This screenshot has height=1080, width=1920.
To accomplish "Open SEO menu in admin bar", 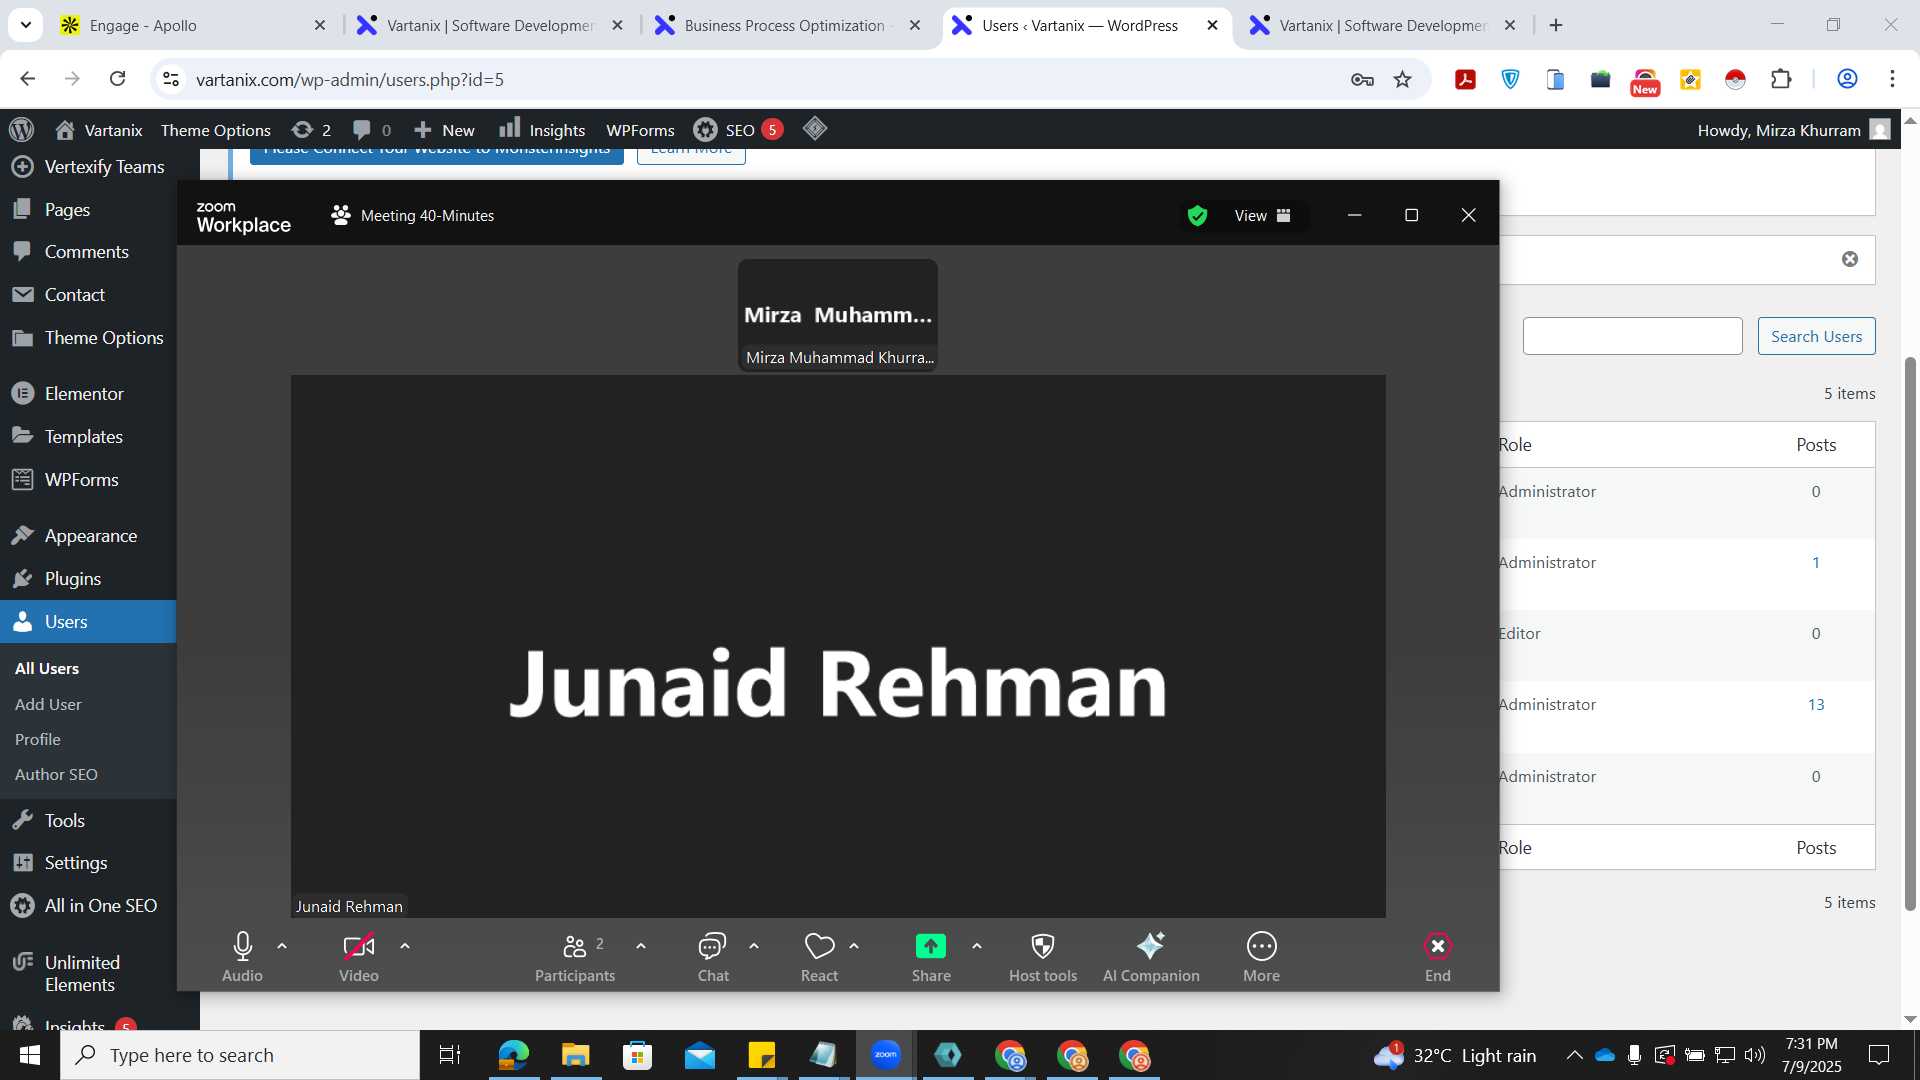I will (738, 130).
